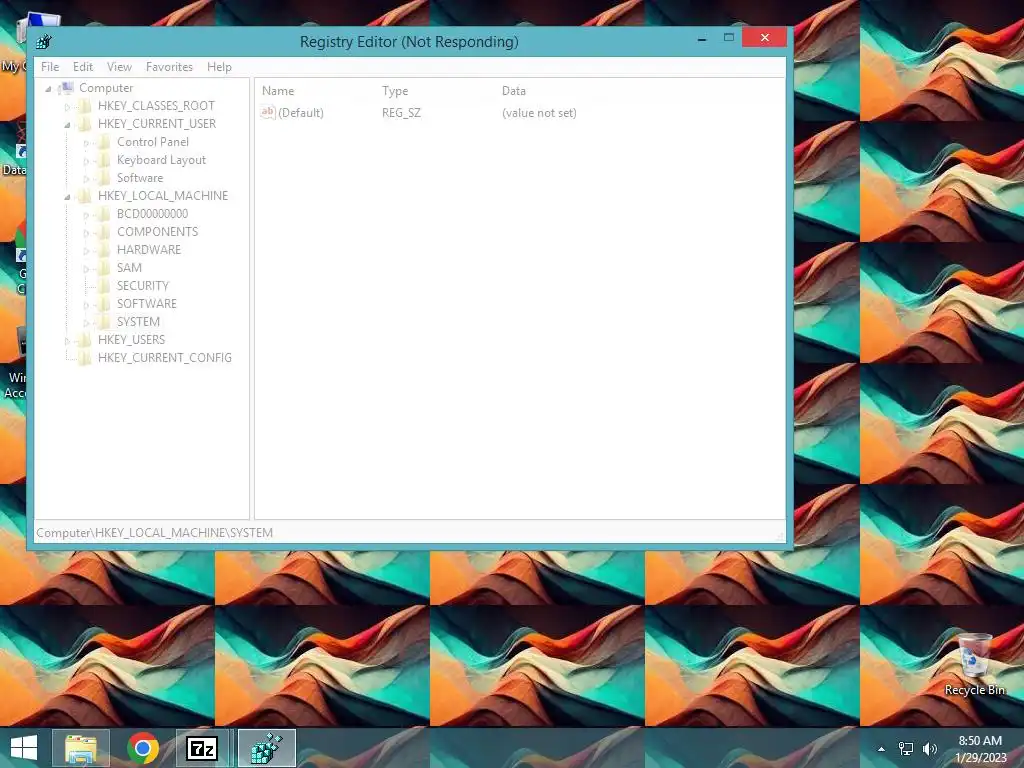Click the HARDWARE folder icon
Viewport: 1024px width, 768px height.
click(x=103, y=249)
